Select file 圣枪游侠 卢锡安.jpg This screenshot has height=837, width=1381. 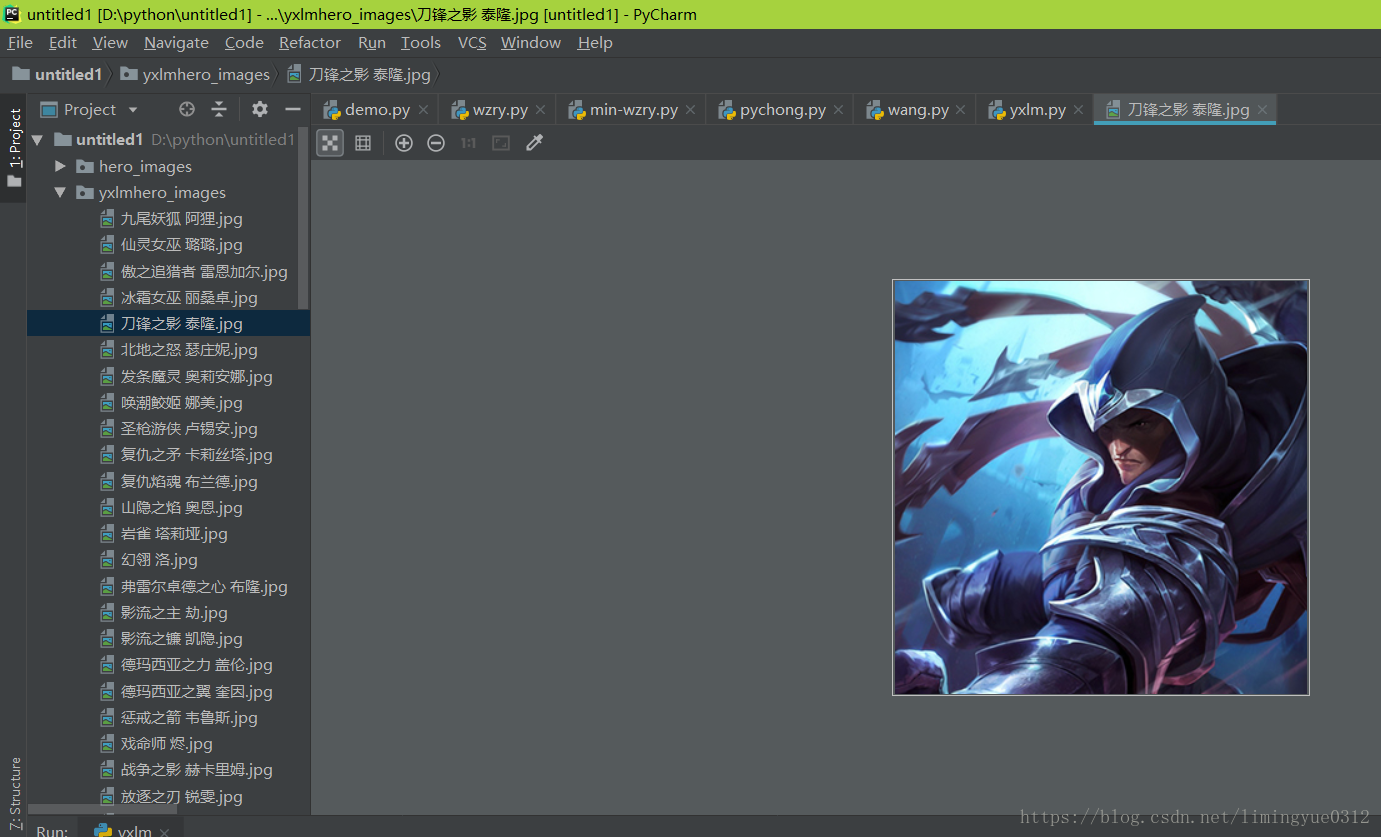pos(179,428)
